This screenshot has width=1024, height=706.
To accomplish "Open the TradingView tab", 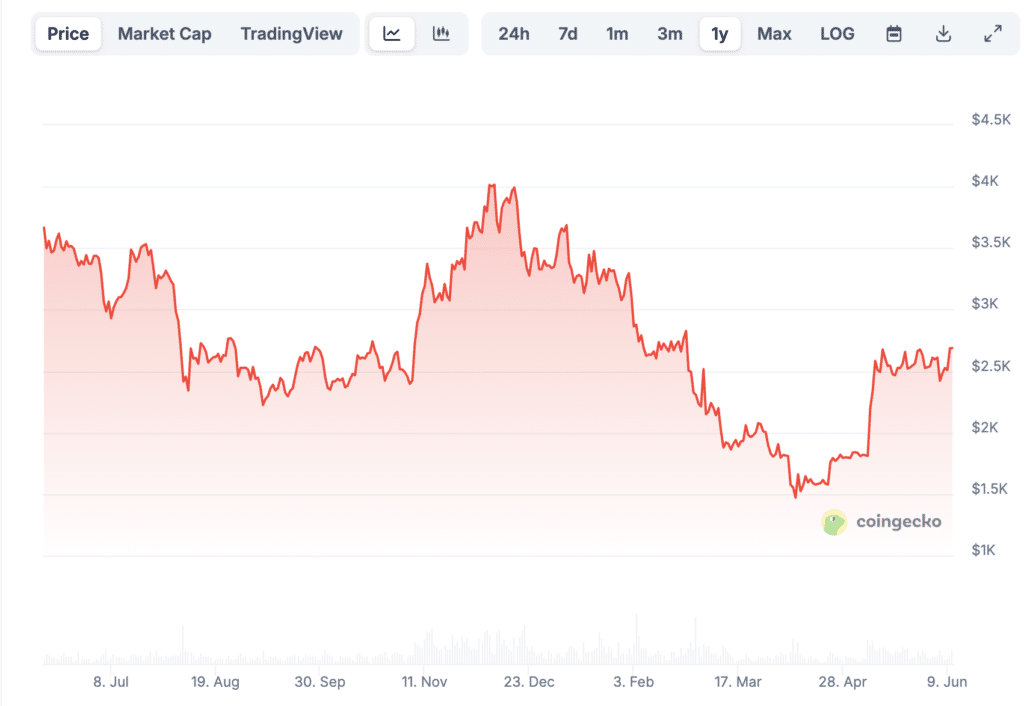I will pos(291,34).
